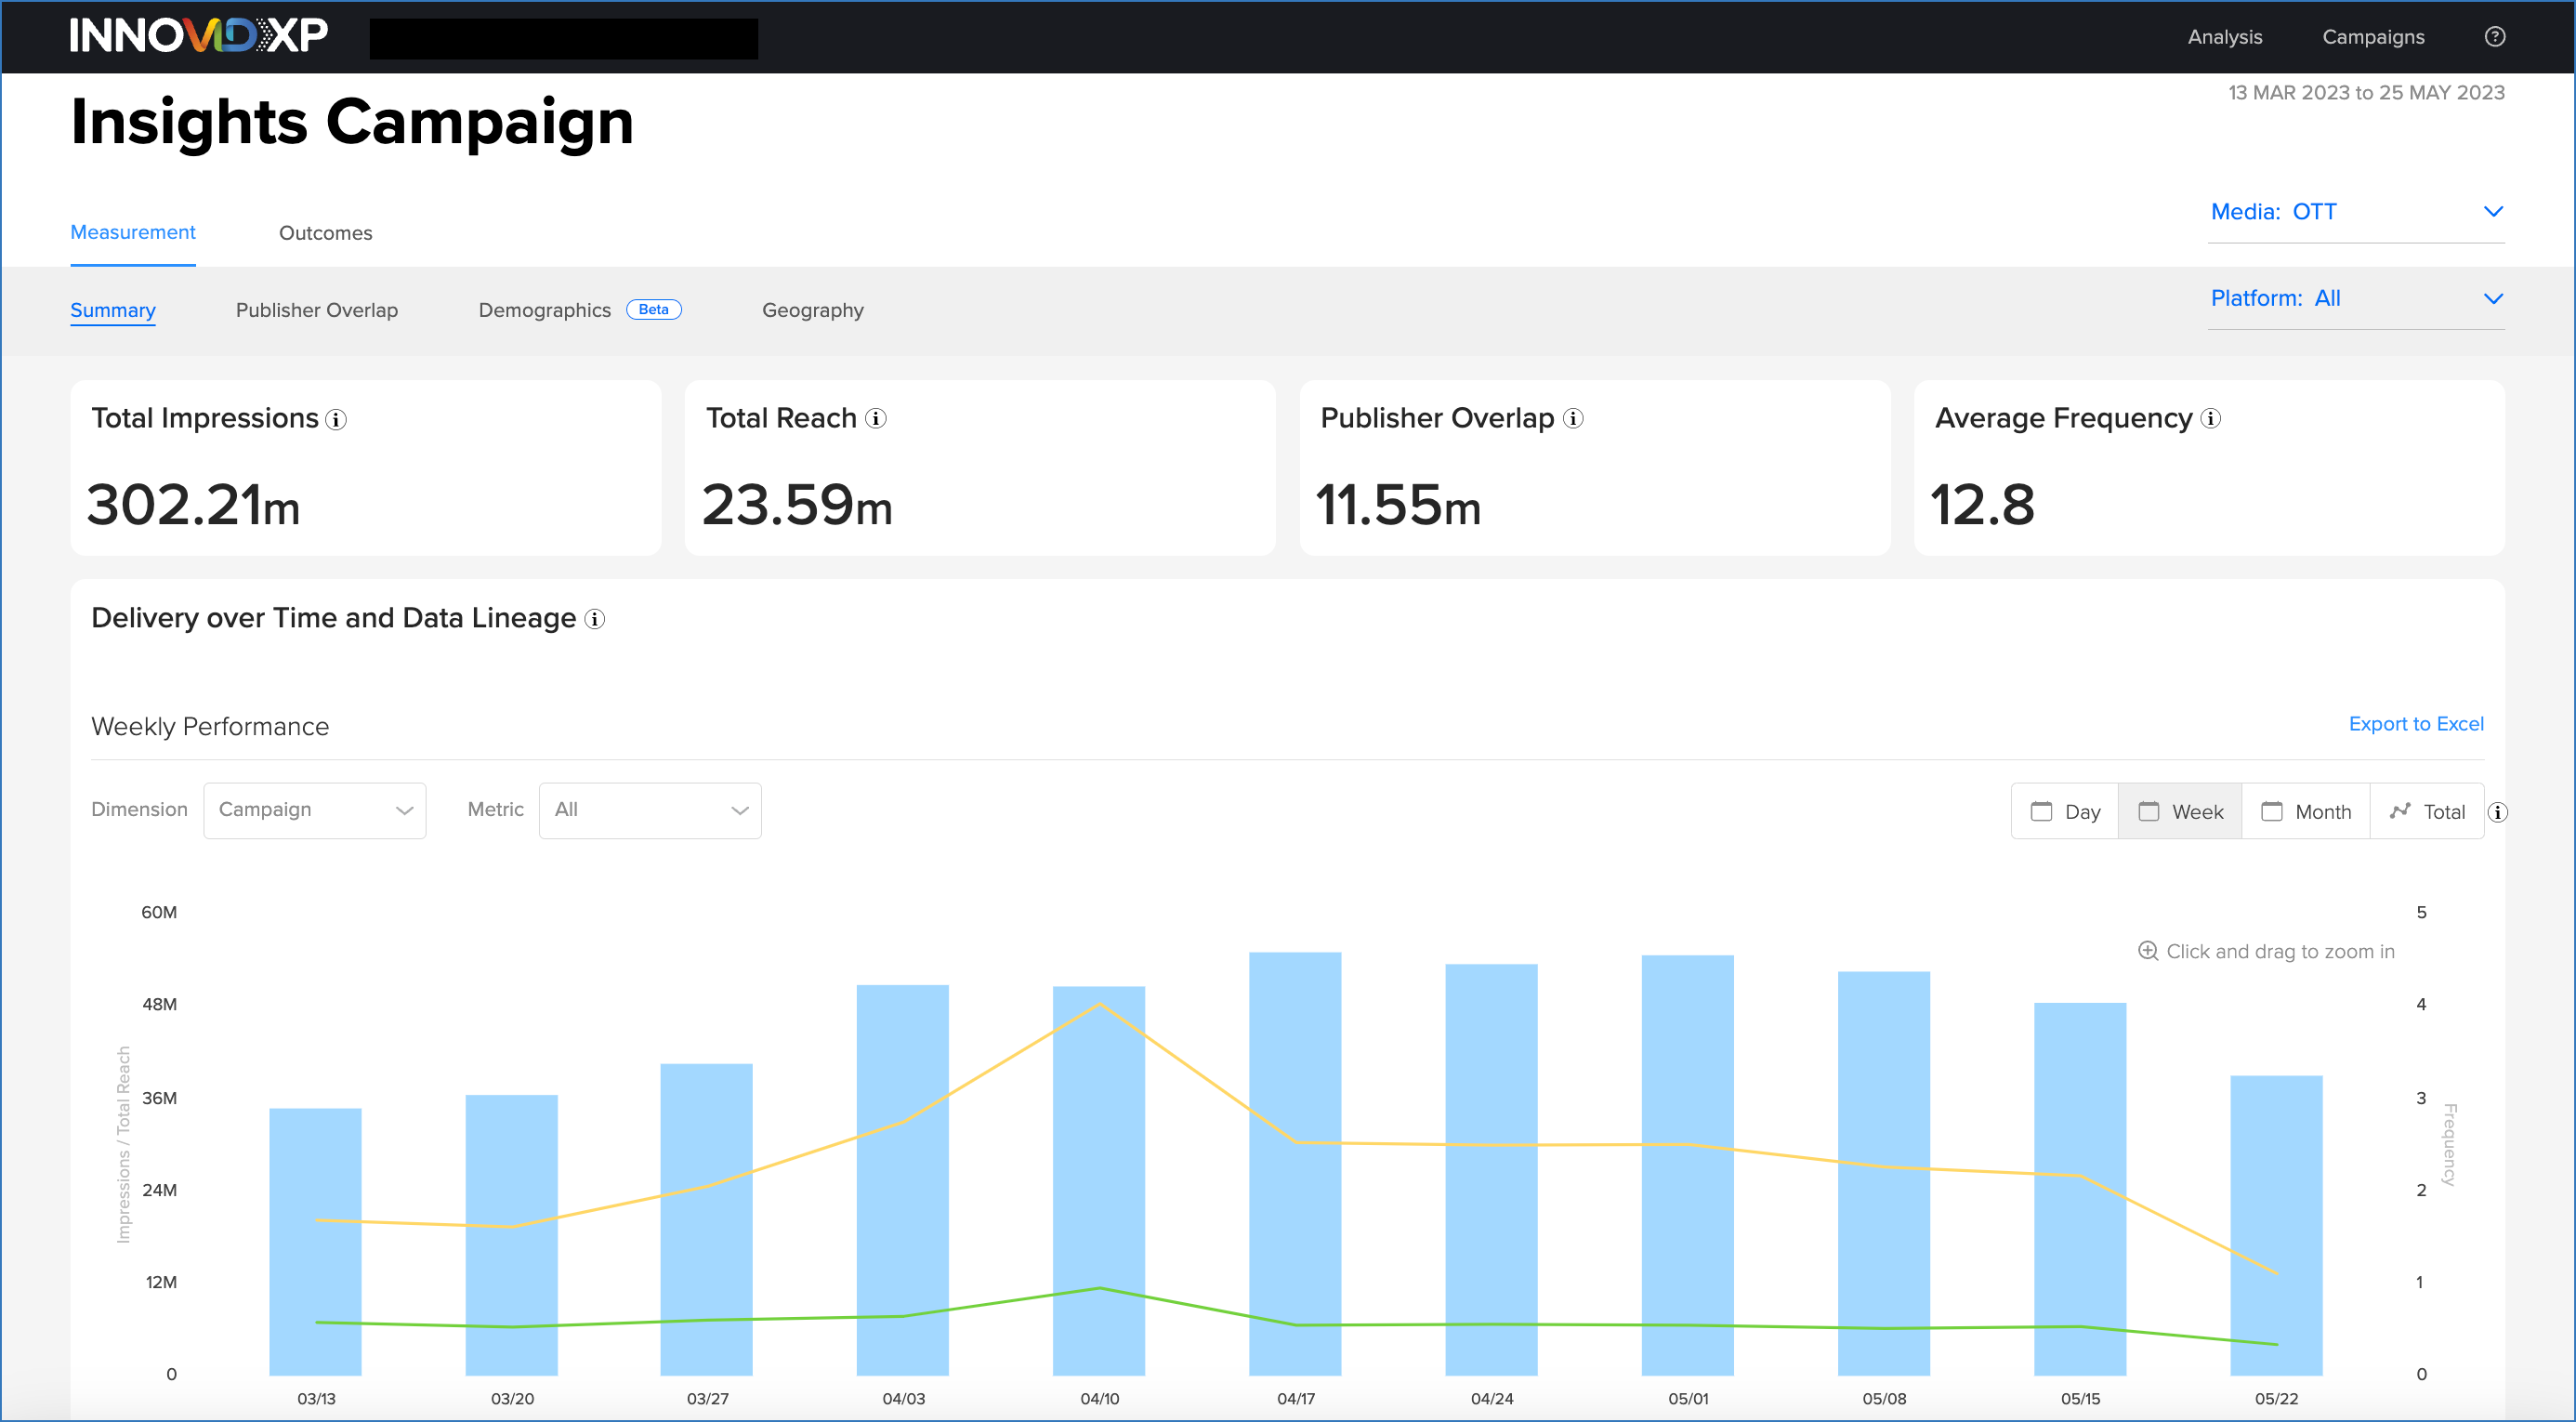Open the Demographics Beta section

tap(545, 310)
